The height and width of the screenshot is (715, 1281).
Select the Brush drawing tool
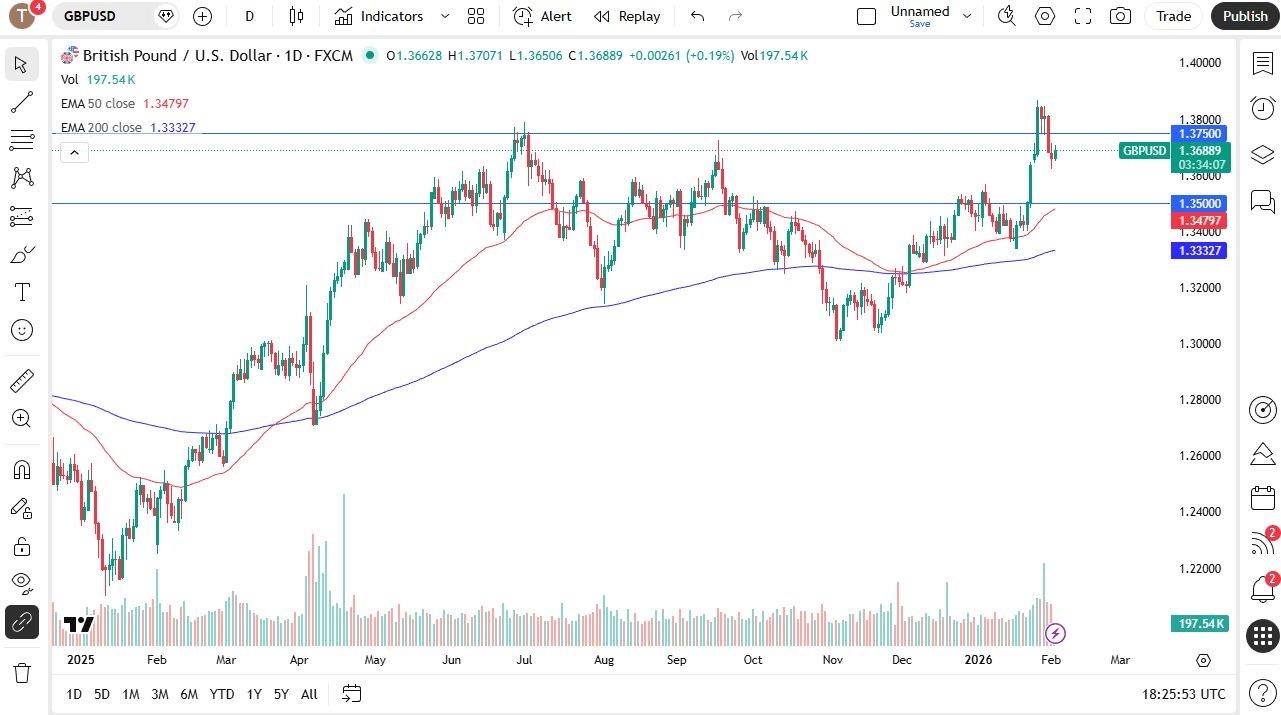click(22, 253)
